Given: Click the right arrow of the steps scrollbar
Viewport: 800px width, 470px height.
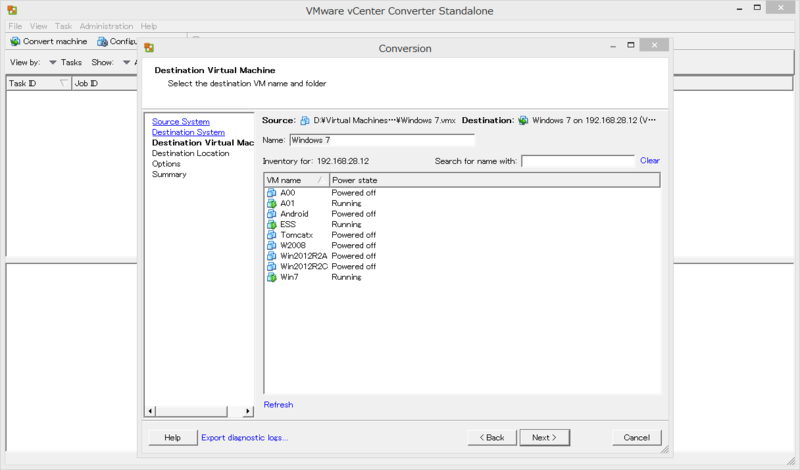Looking at the screenshot, I should point(247,411).
